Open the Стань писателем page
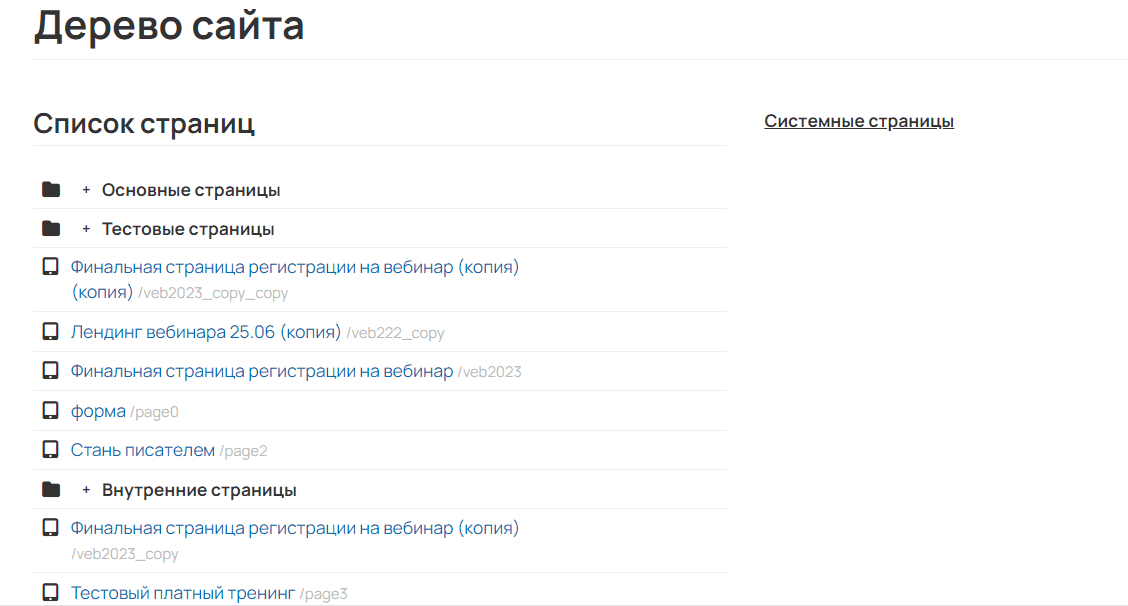1128x606 pixels. click(142, 450)
